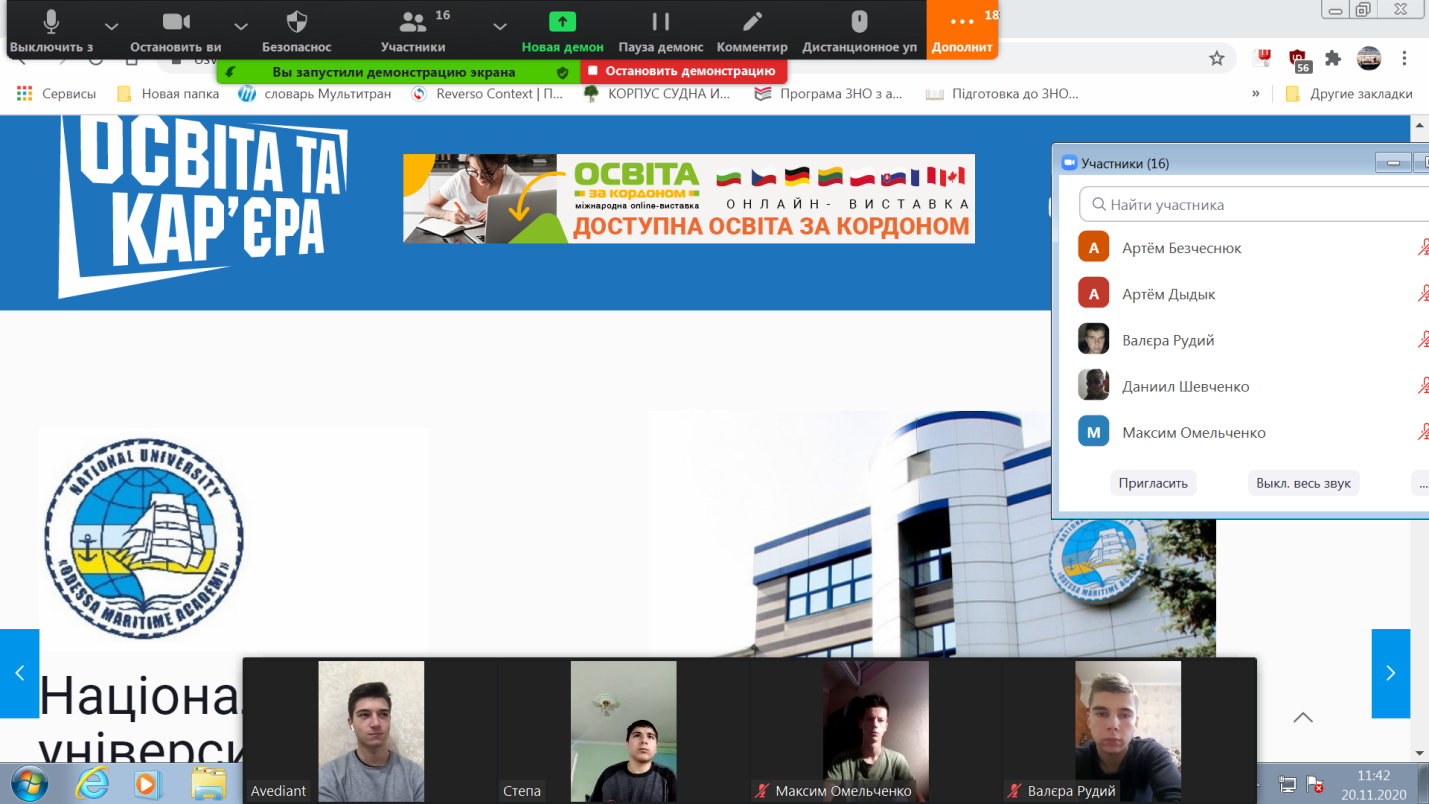Open the Chrome extensions puzzle icon
1429x804 pixels.
coord(1333,59)
